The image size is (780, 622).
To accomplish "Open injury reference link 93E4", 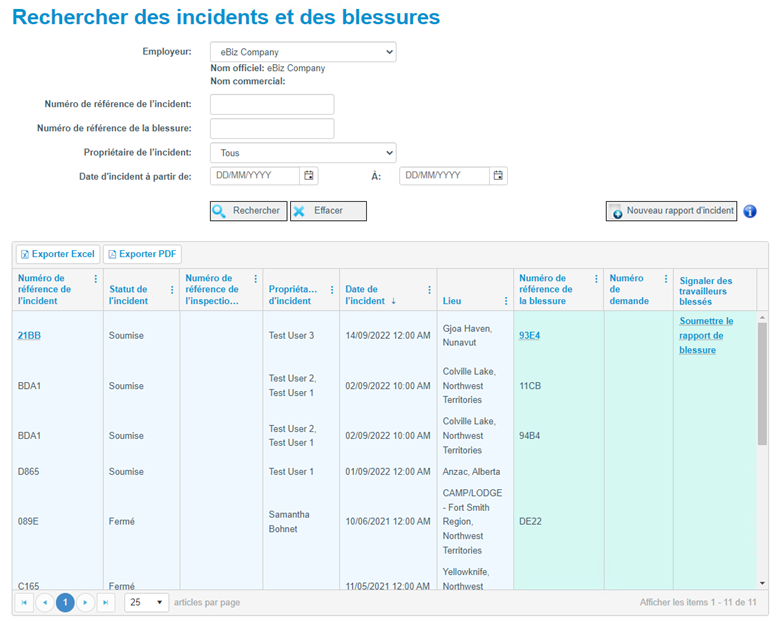I will tap(529, 336).
